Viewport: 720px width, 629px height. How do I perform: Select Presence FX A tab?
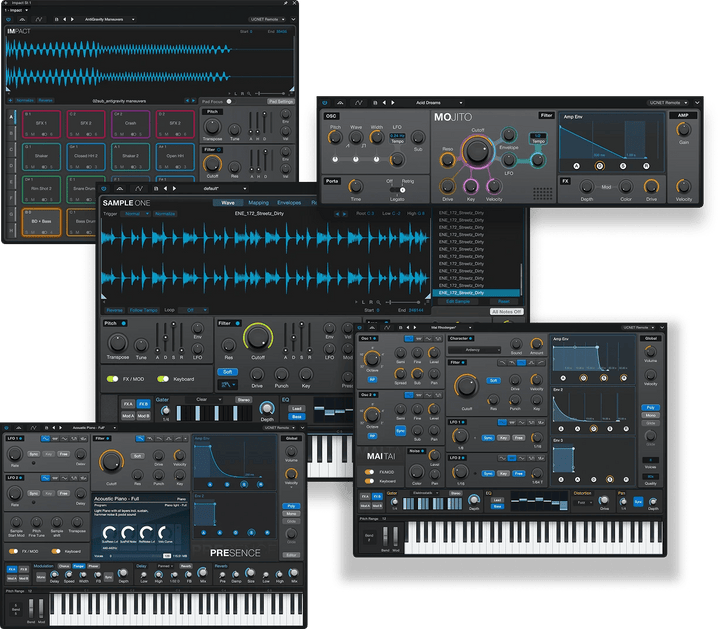[x=12, y=569]
